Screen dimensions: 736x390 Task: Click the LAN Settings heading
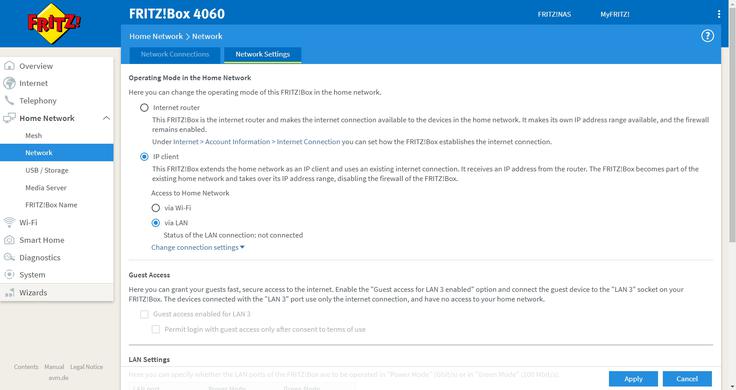click(149, 359)
